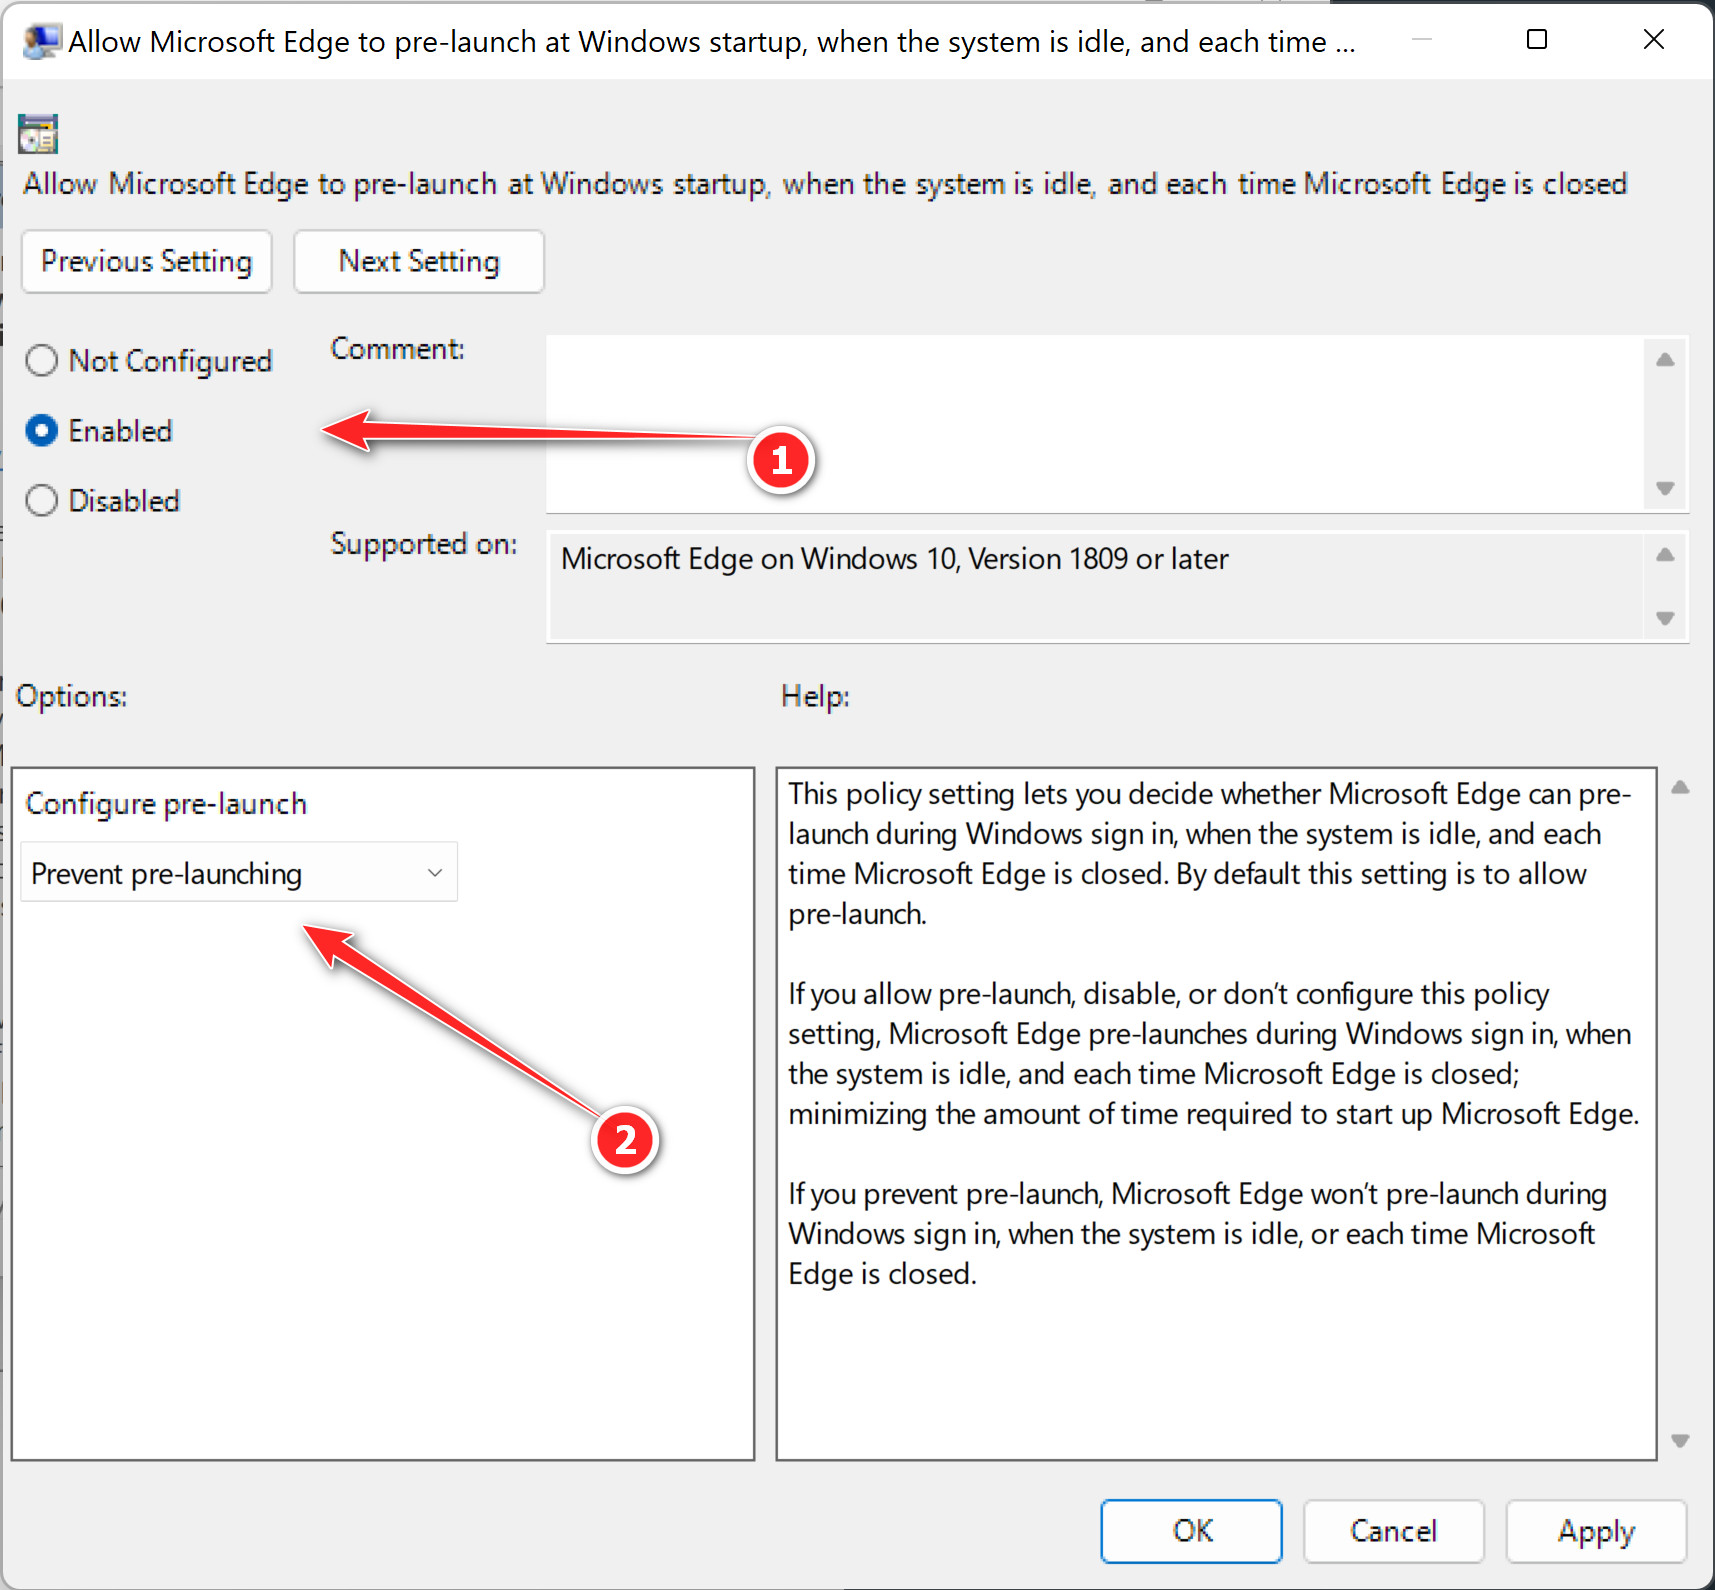Select the Disabled radio button
Image resolution: width=1715 pixels, height=1590 pixels.
pyautogui.click(x=41, y=500)
